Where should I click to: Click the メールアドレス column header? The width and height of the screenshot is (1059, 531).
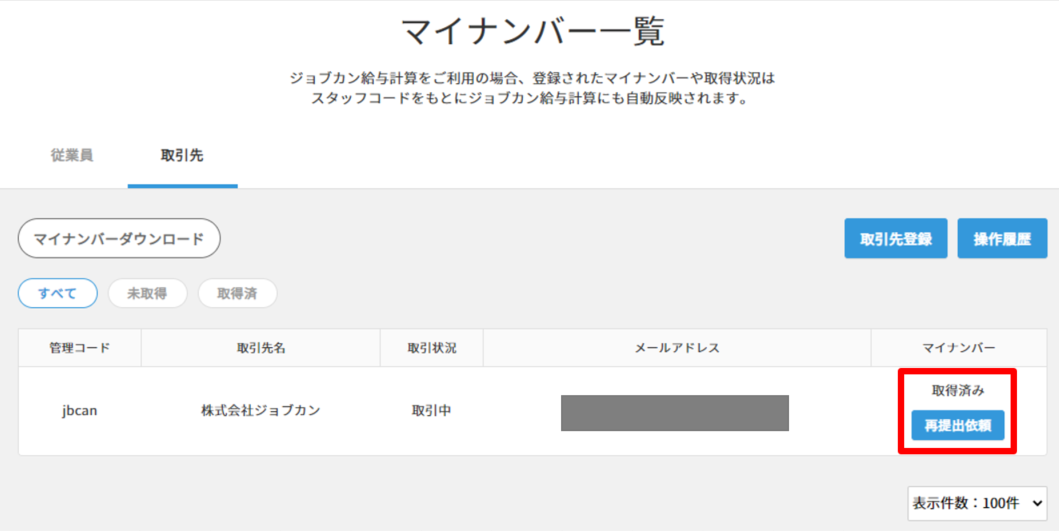pyautogui.click(x=677, y=348)
